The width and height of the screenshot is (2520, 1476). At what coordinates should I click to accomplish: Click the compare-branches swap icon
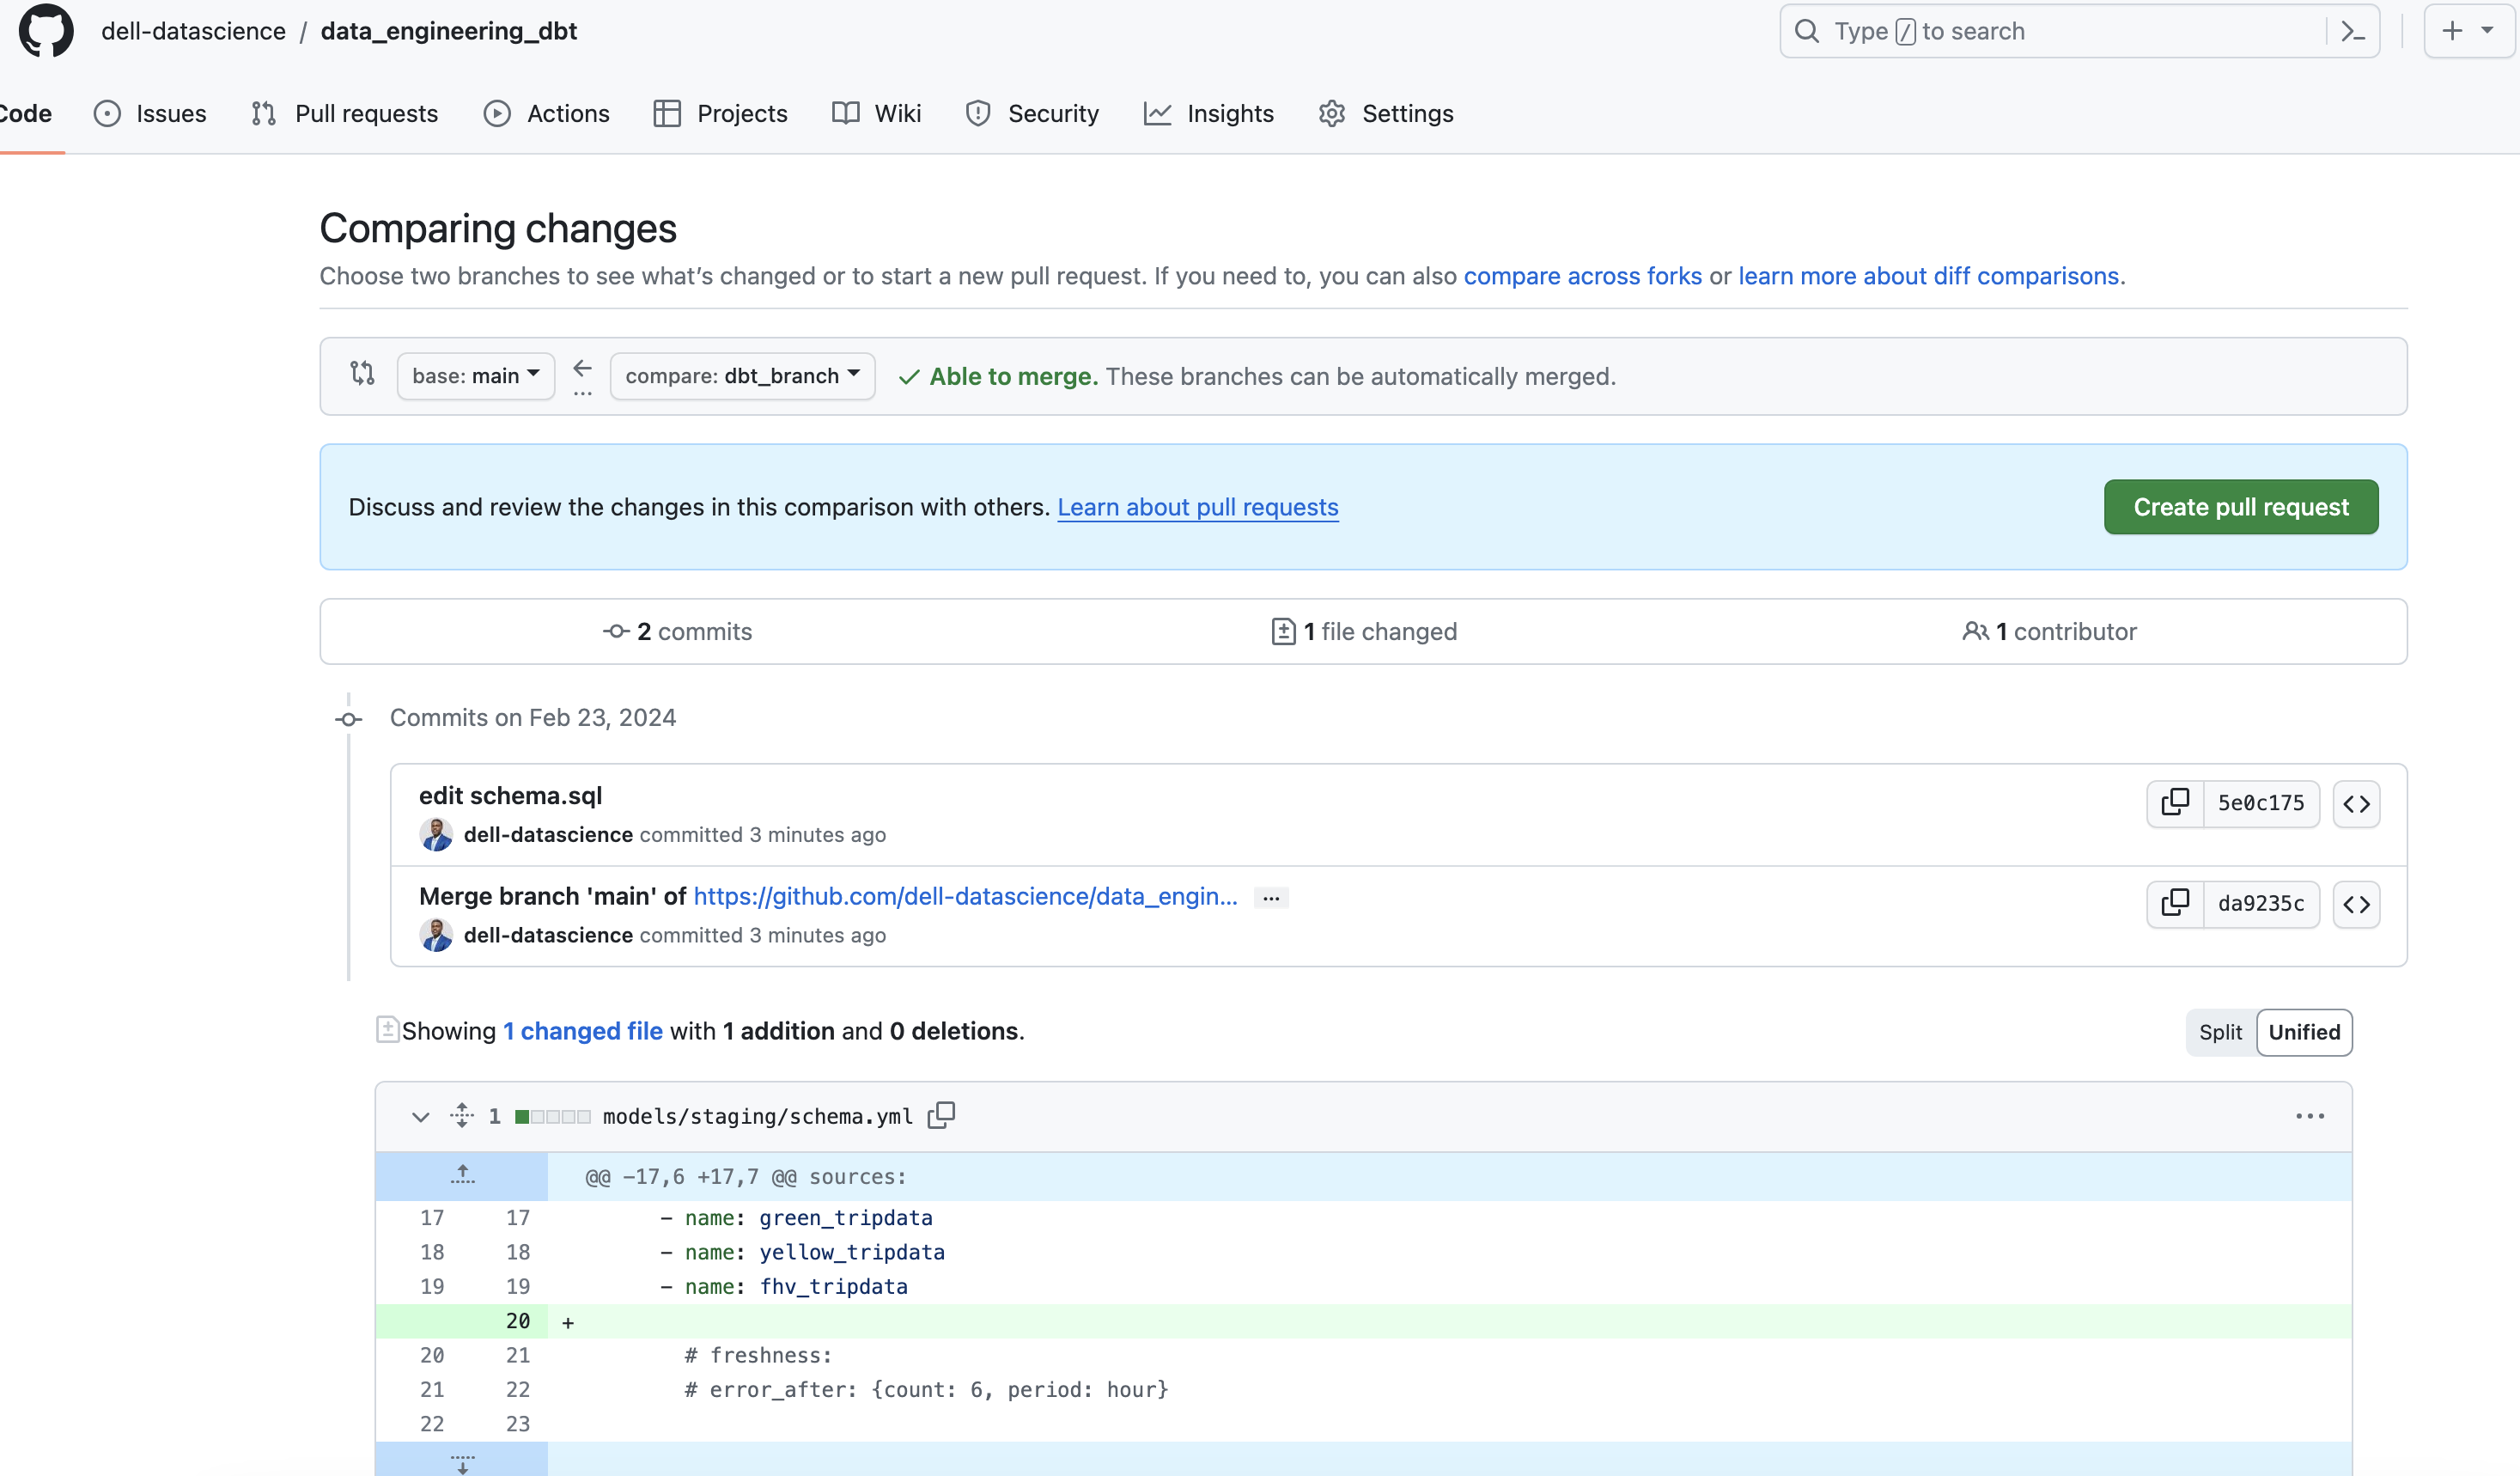click(x=362, y=374)
